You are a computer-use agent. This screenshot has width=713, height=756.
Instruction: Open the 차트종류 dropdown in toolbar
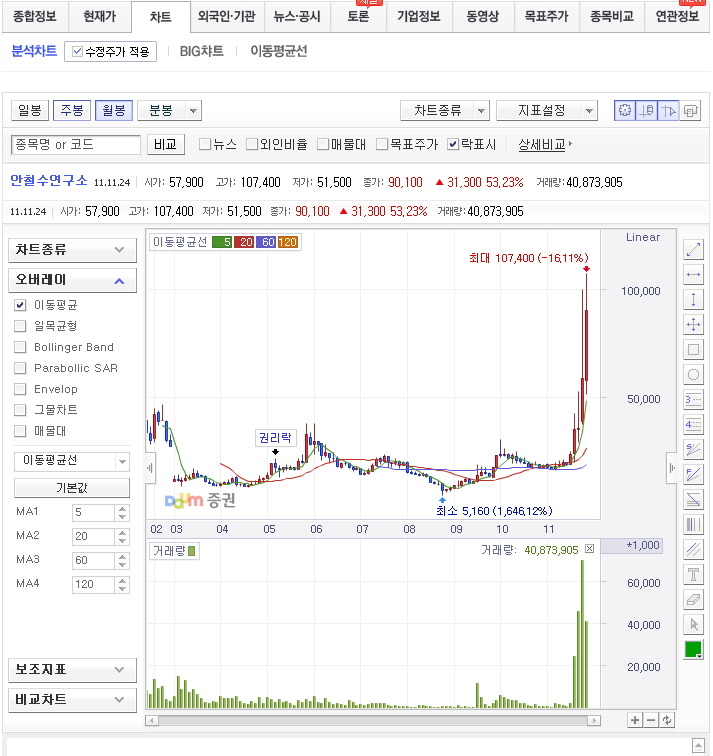pos(444,111)
